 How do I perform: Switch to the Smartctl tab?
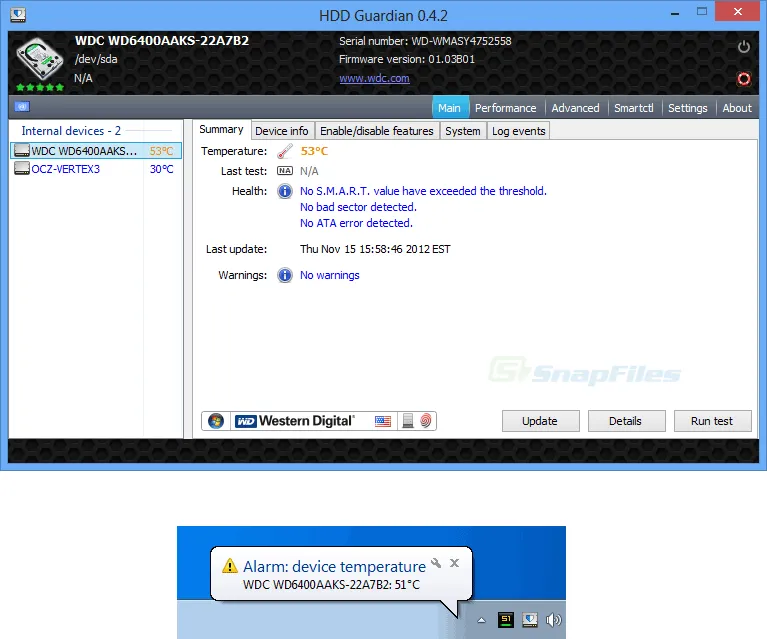tap(633, 108)
